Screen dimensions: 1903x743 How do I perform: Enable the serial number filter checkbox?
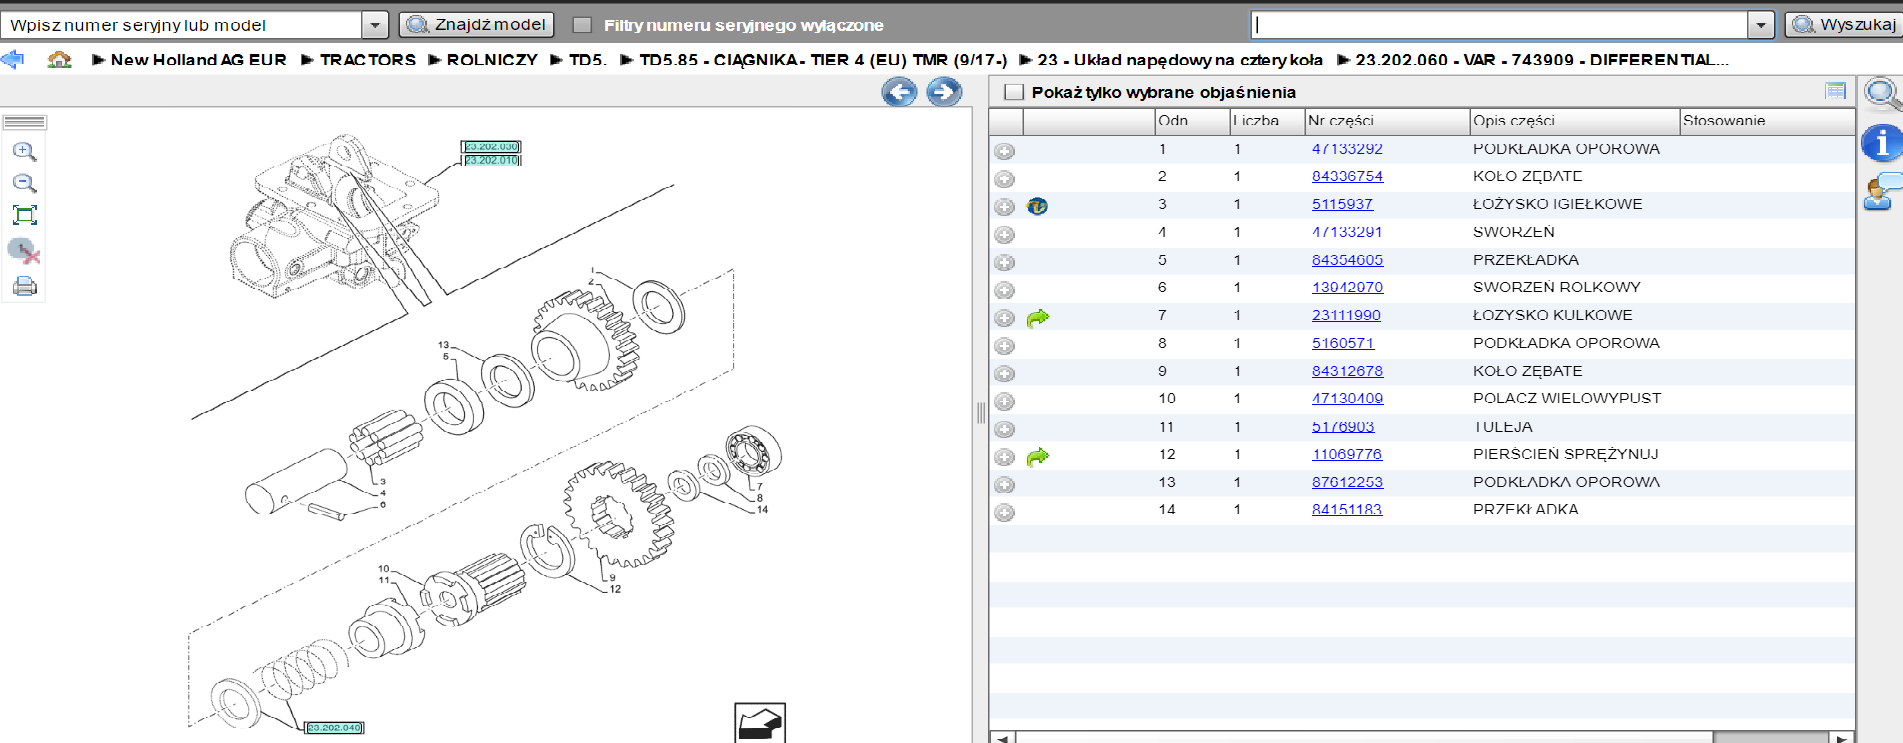(x=582, y=25)
